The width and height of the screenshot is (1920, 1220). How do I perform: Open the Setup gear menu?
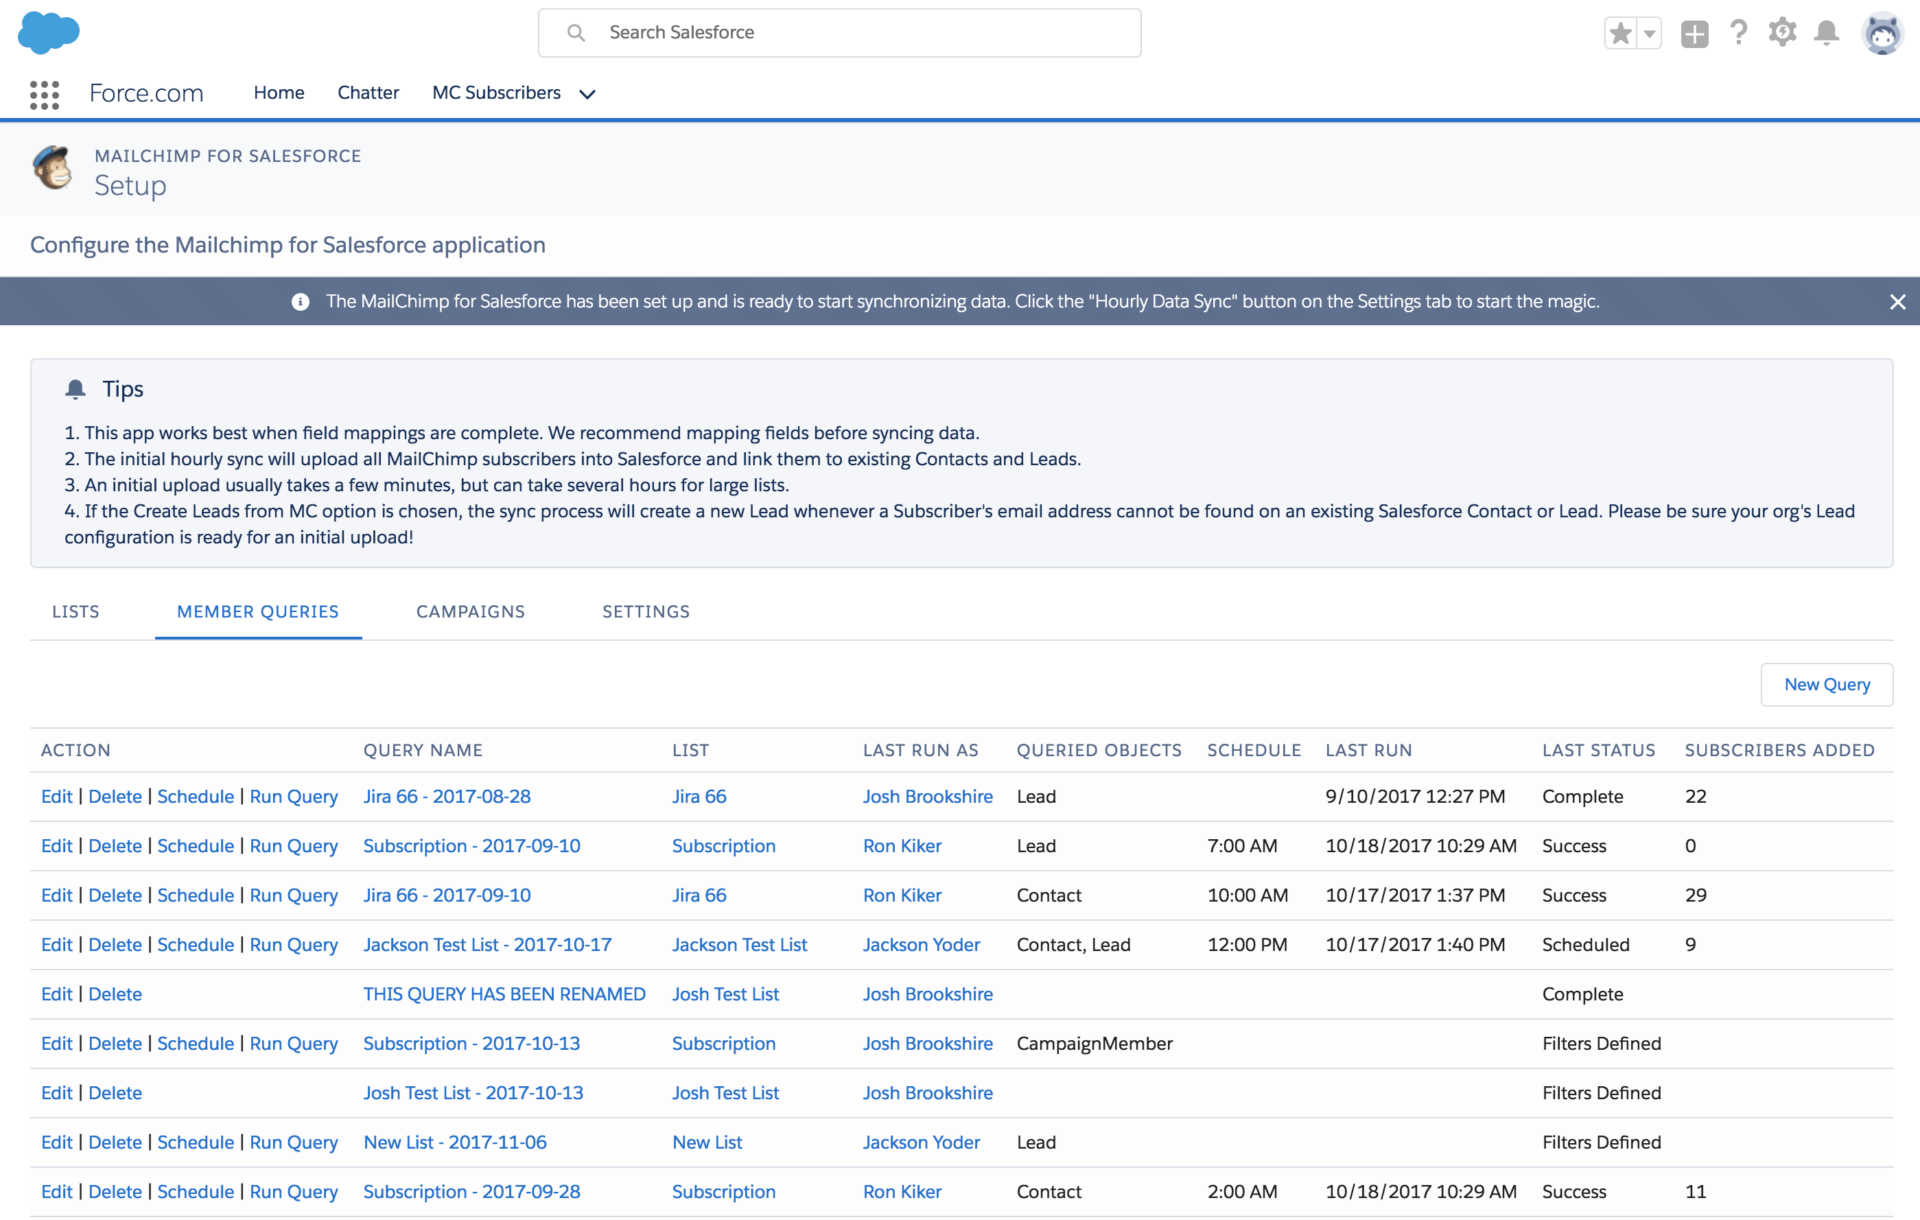tap(1782, 32)
